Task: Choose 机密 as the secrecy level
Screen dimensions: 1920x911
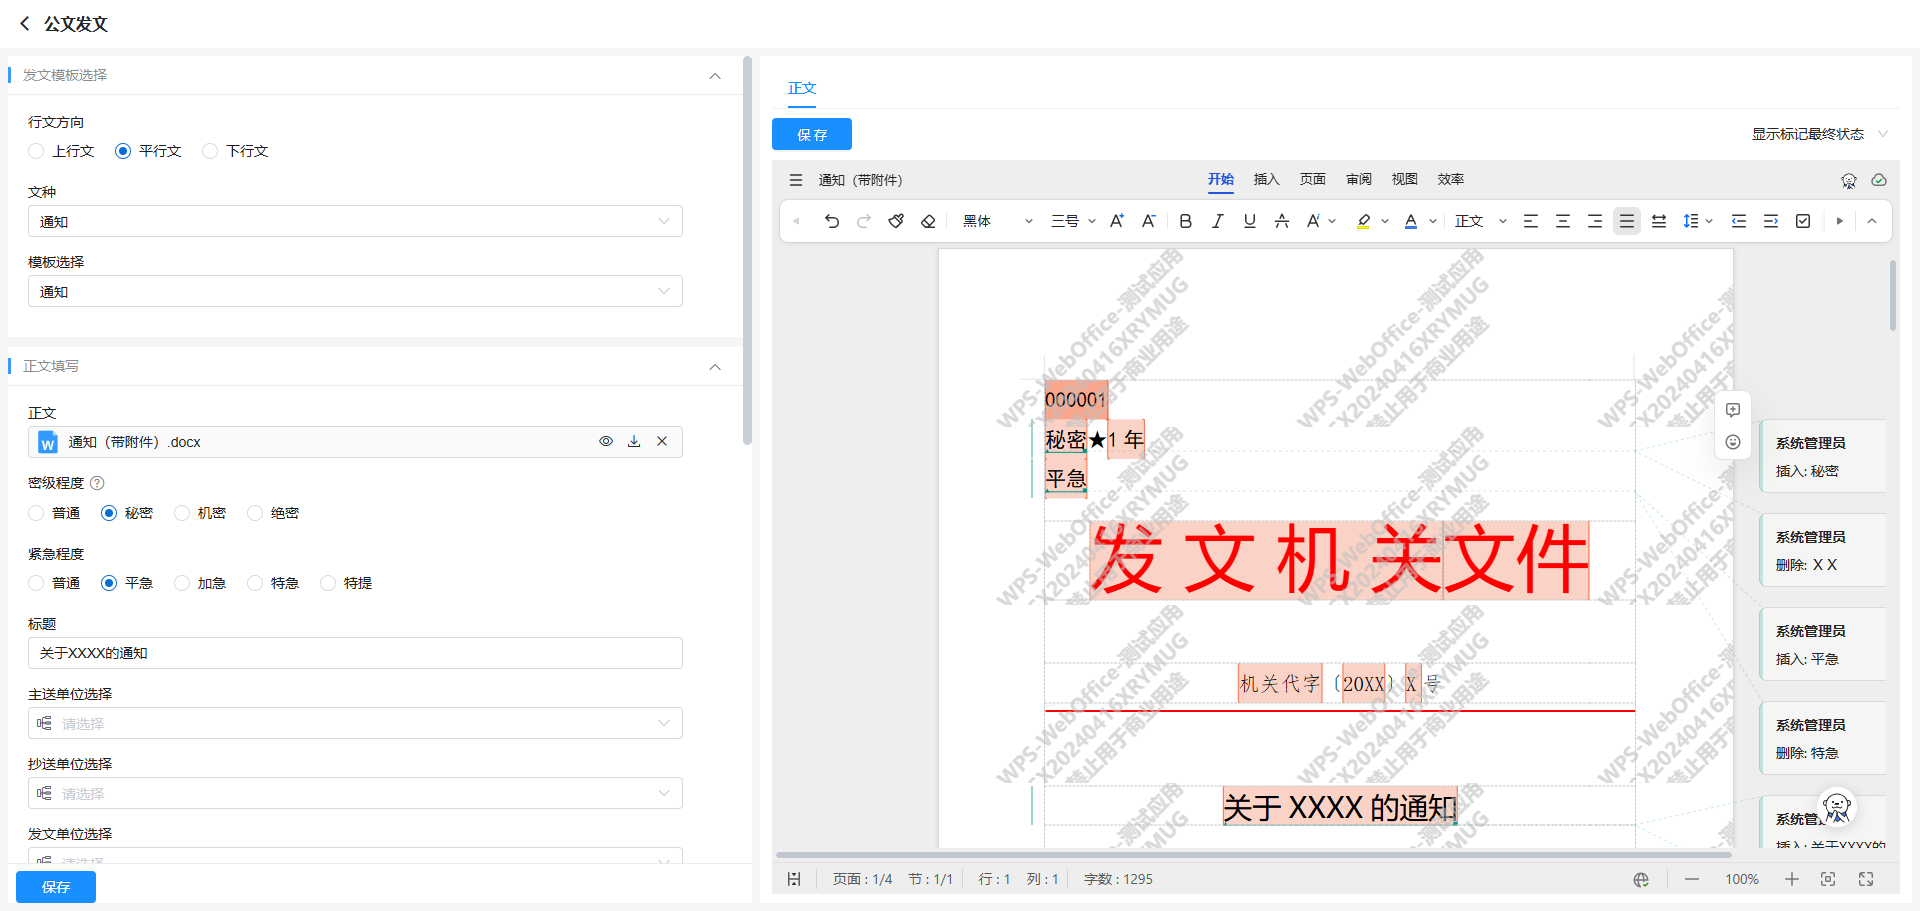Action: (182, 513)
